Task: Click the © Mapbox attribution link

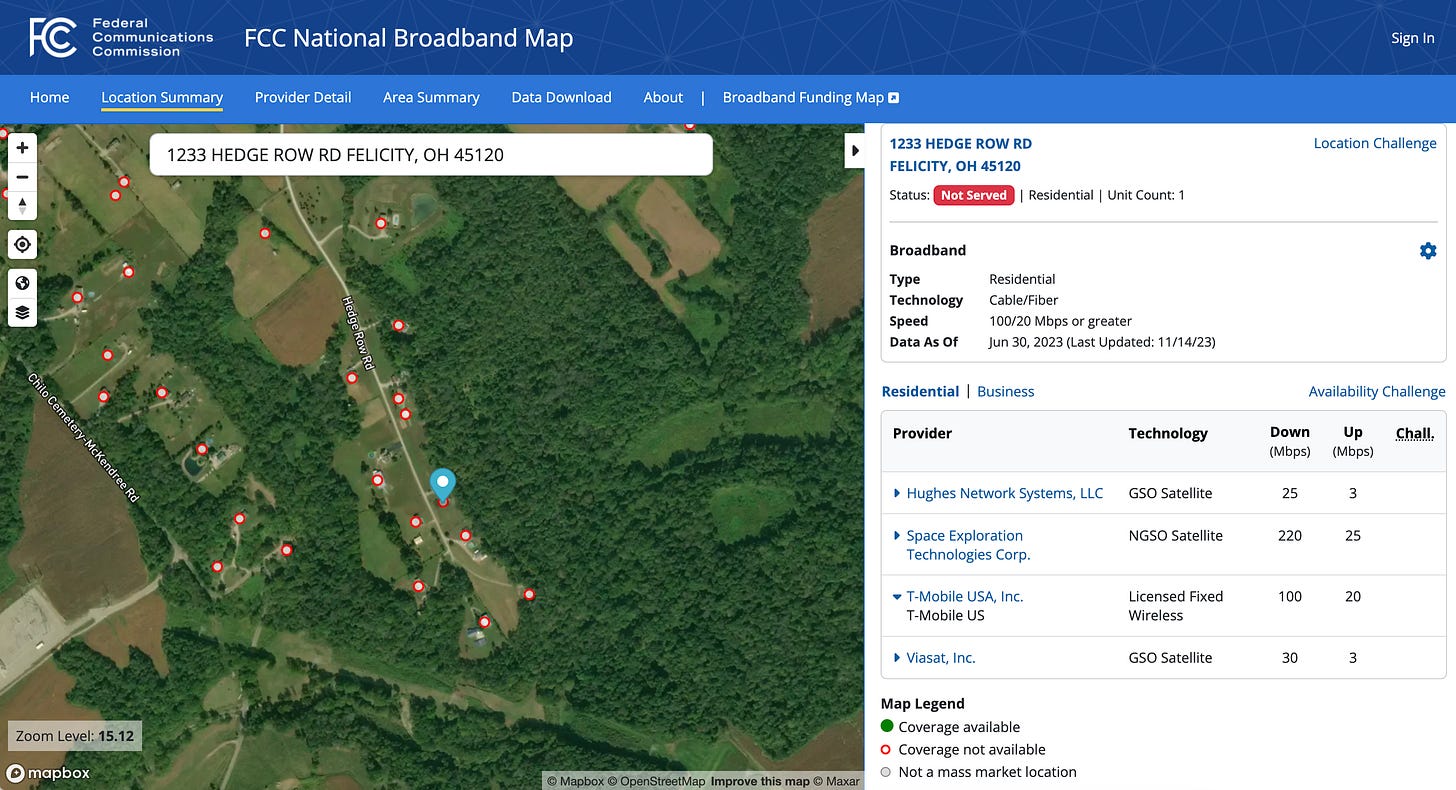Action: click(x=575, y=781)
